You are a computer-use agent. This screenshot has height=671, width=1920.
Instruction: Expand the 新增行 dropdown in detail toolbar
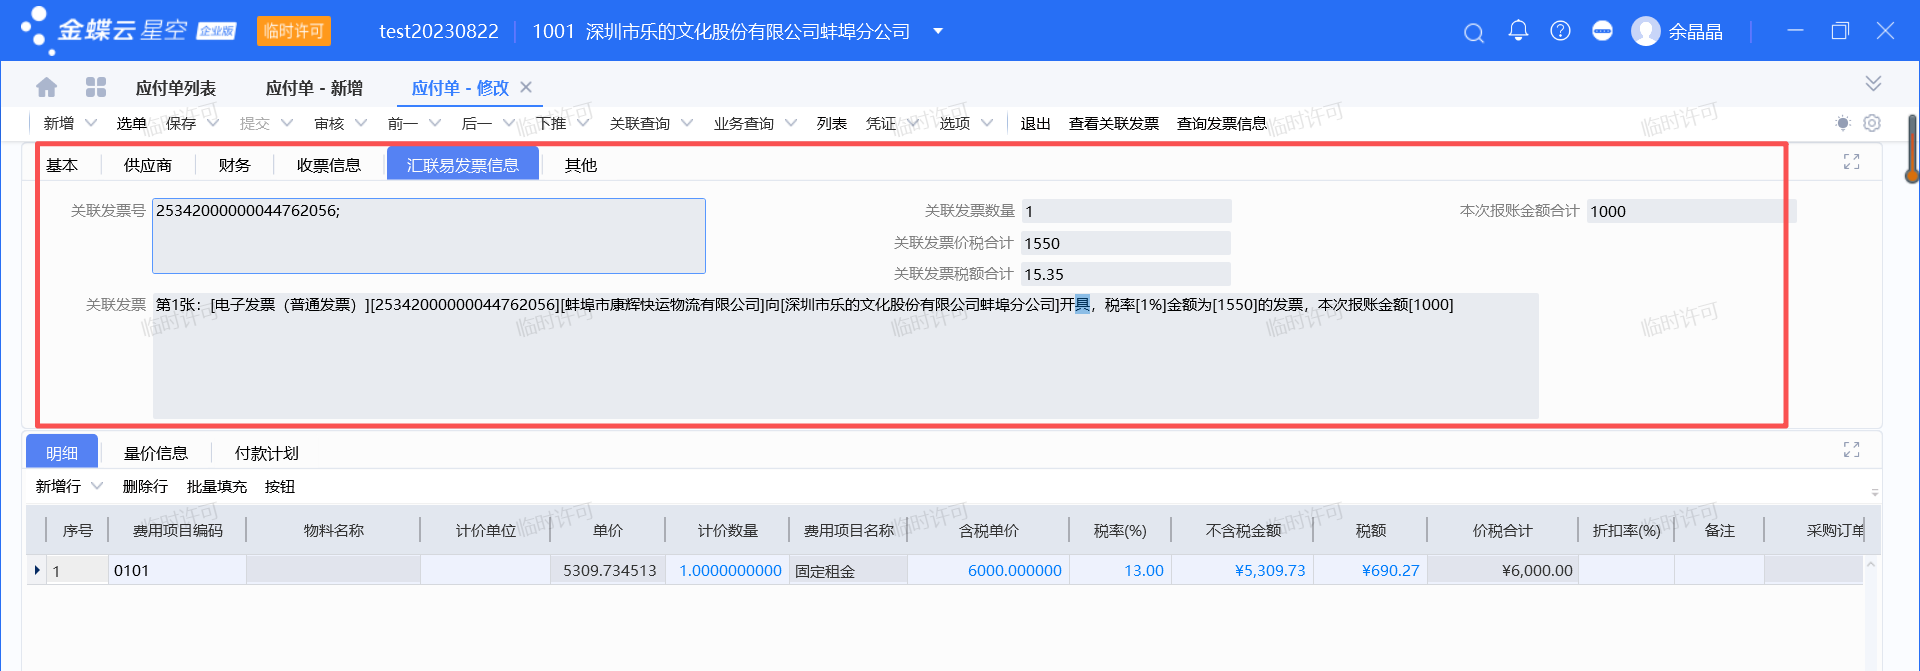pos(97,486)
